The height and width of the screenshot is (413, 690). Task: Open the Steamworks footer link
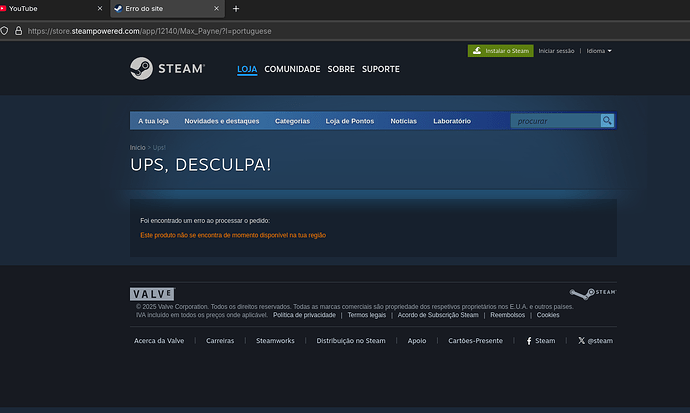275,341
